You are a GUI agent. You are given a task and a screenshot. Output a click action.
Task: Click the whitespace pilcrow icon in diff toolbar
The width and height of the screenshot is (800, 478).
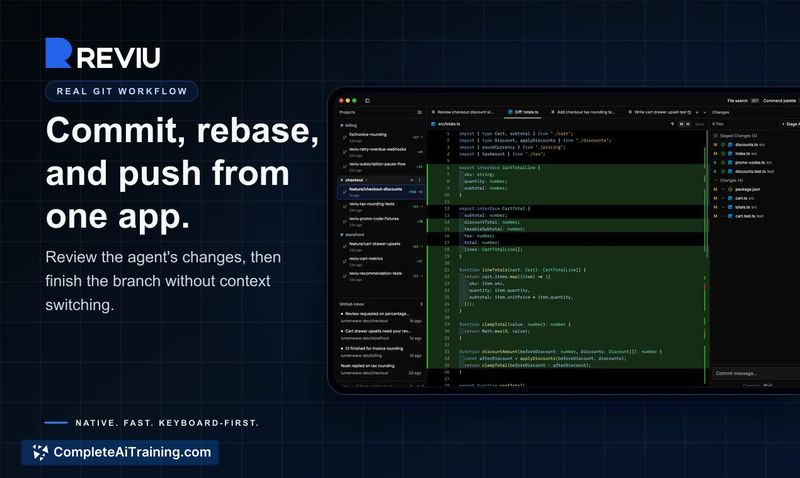point(672,124)
